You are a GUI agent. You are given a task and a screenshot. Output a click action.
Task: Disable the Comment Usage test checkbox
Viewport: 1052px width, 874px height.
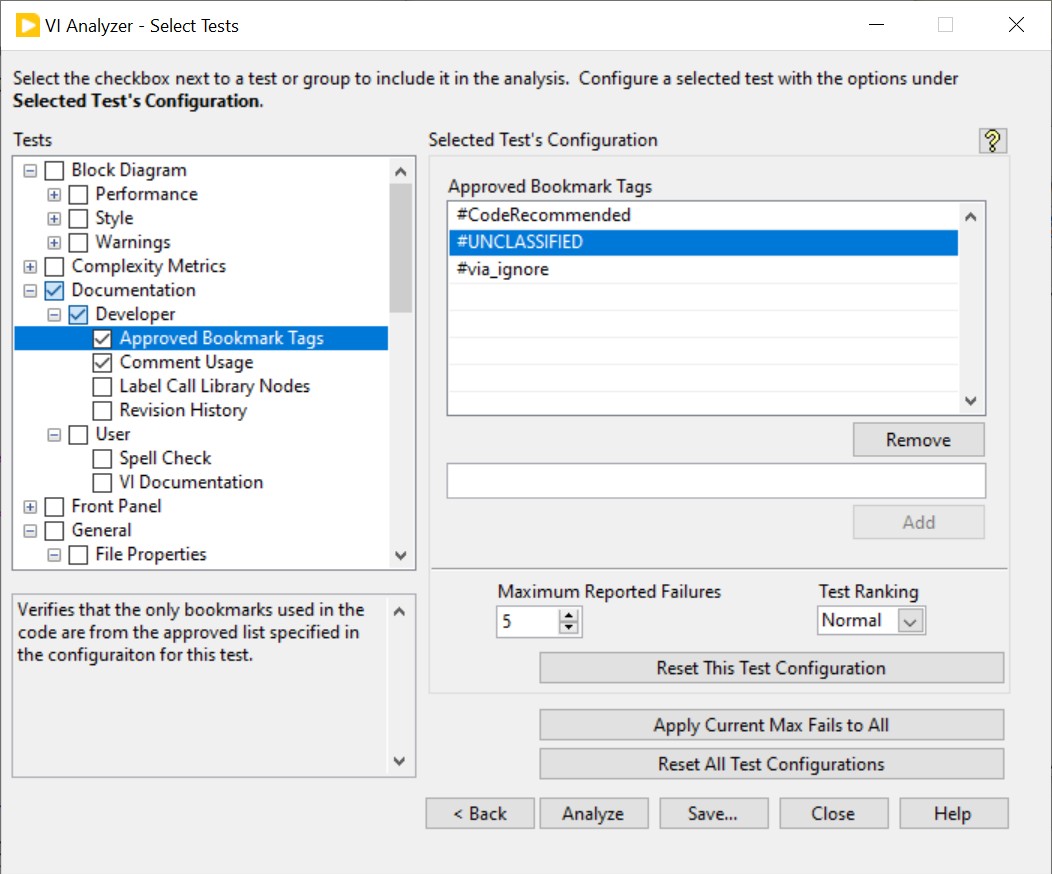[102, 363]
